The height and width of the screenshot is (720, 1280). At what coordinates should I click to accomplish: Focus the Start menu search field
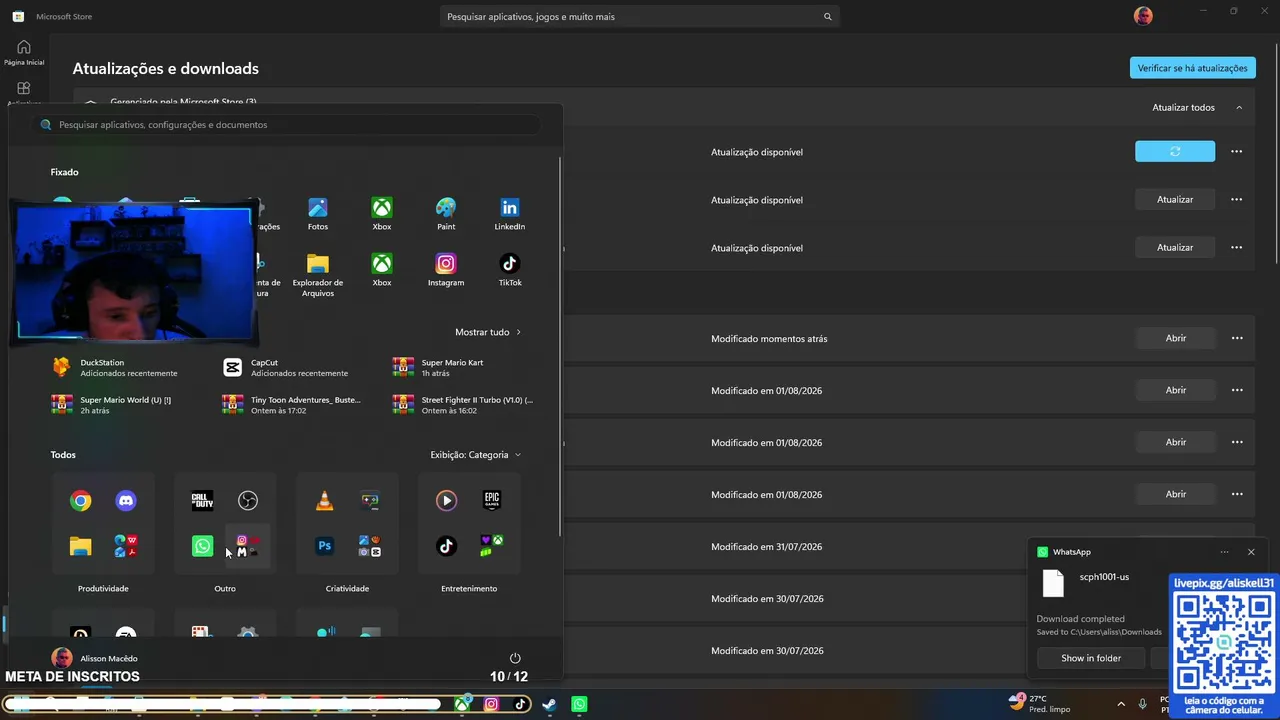(x=286, y=125)
